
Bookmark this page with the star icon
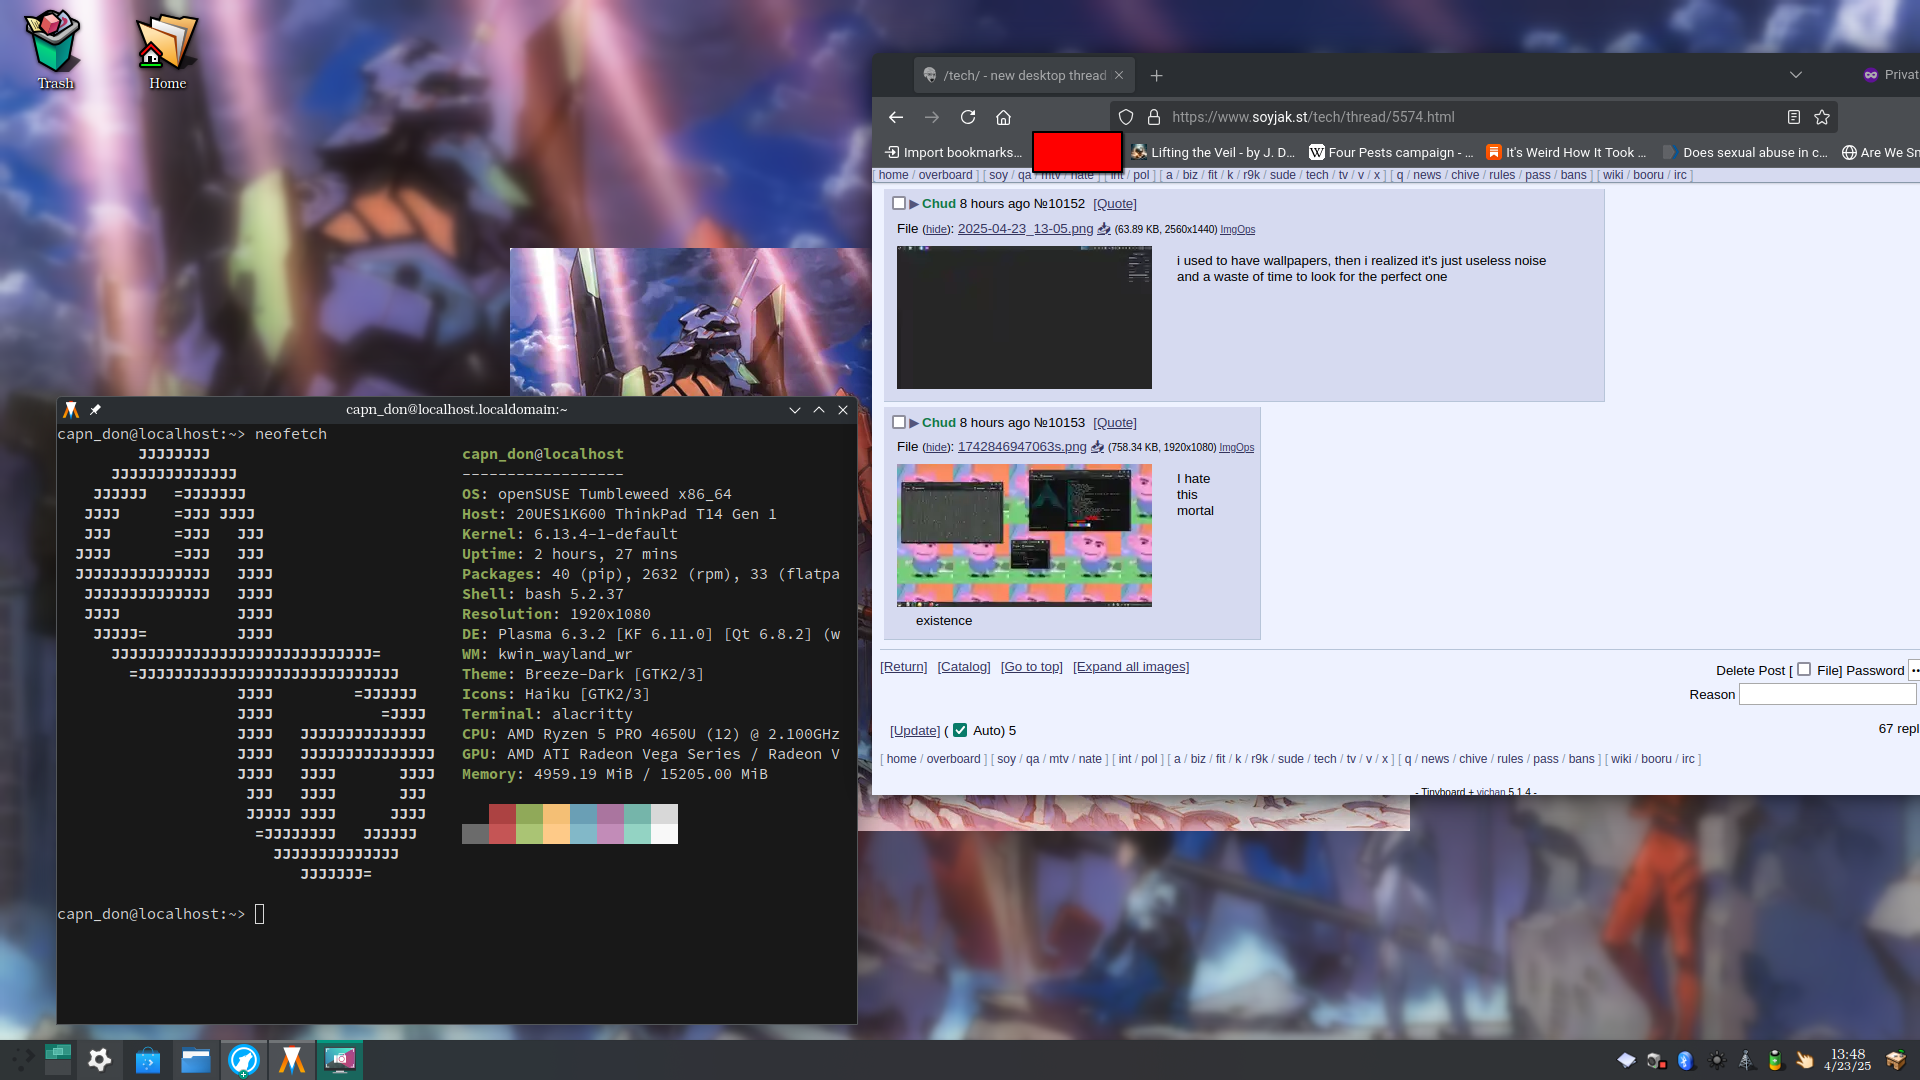[1822, 117]
